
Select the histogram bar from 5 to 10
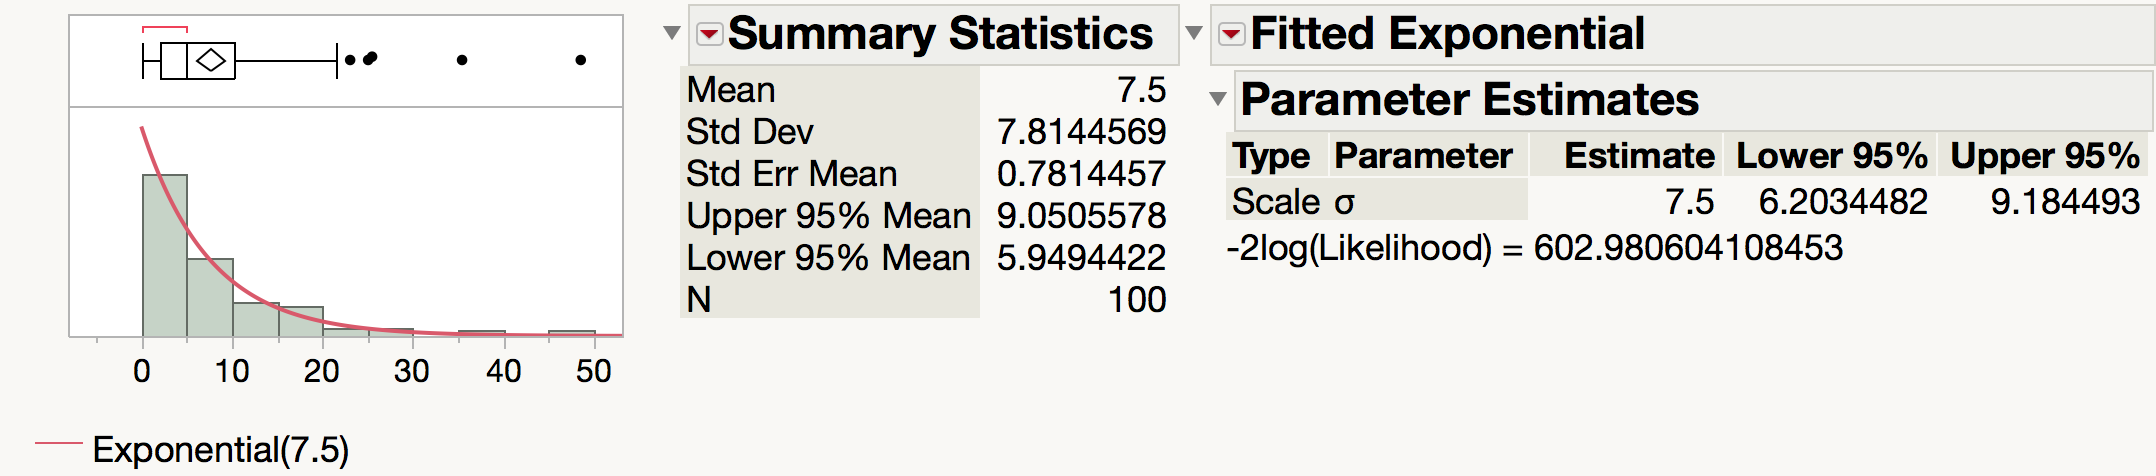click(210, 298)
